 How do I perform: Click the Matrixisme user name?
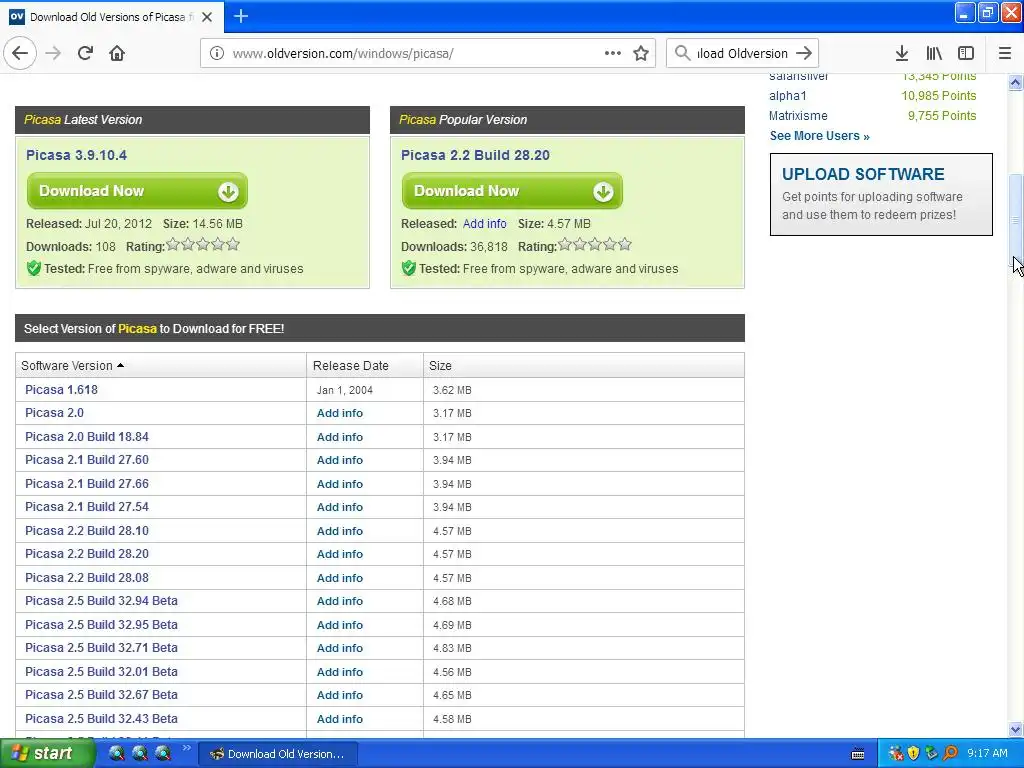798,116
